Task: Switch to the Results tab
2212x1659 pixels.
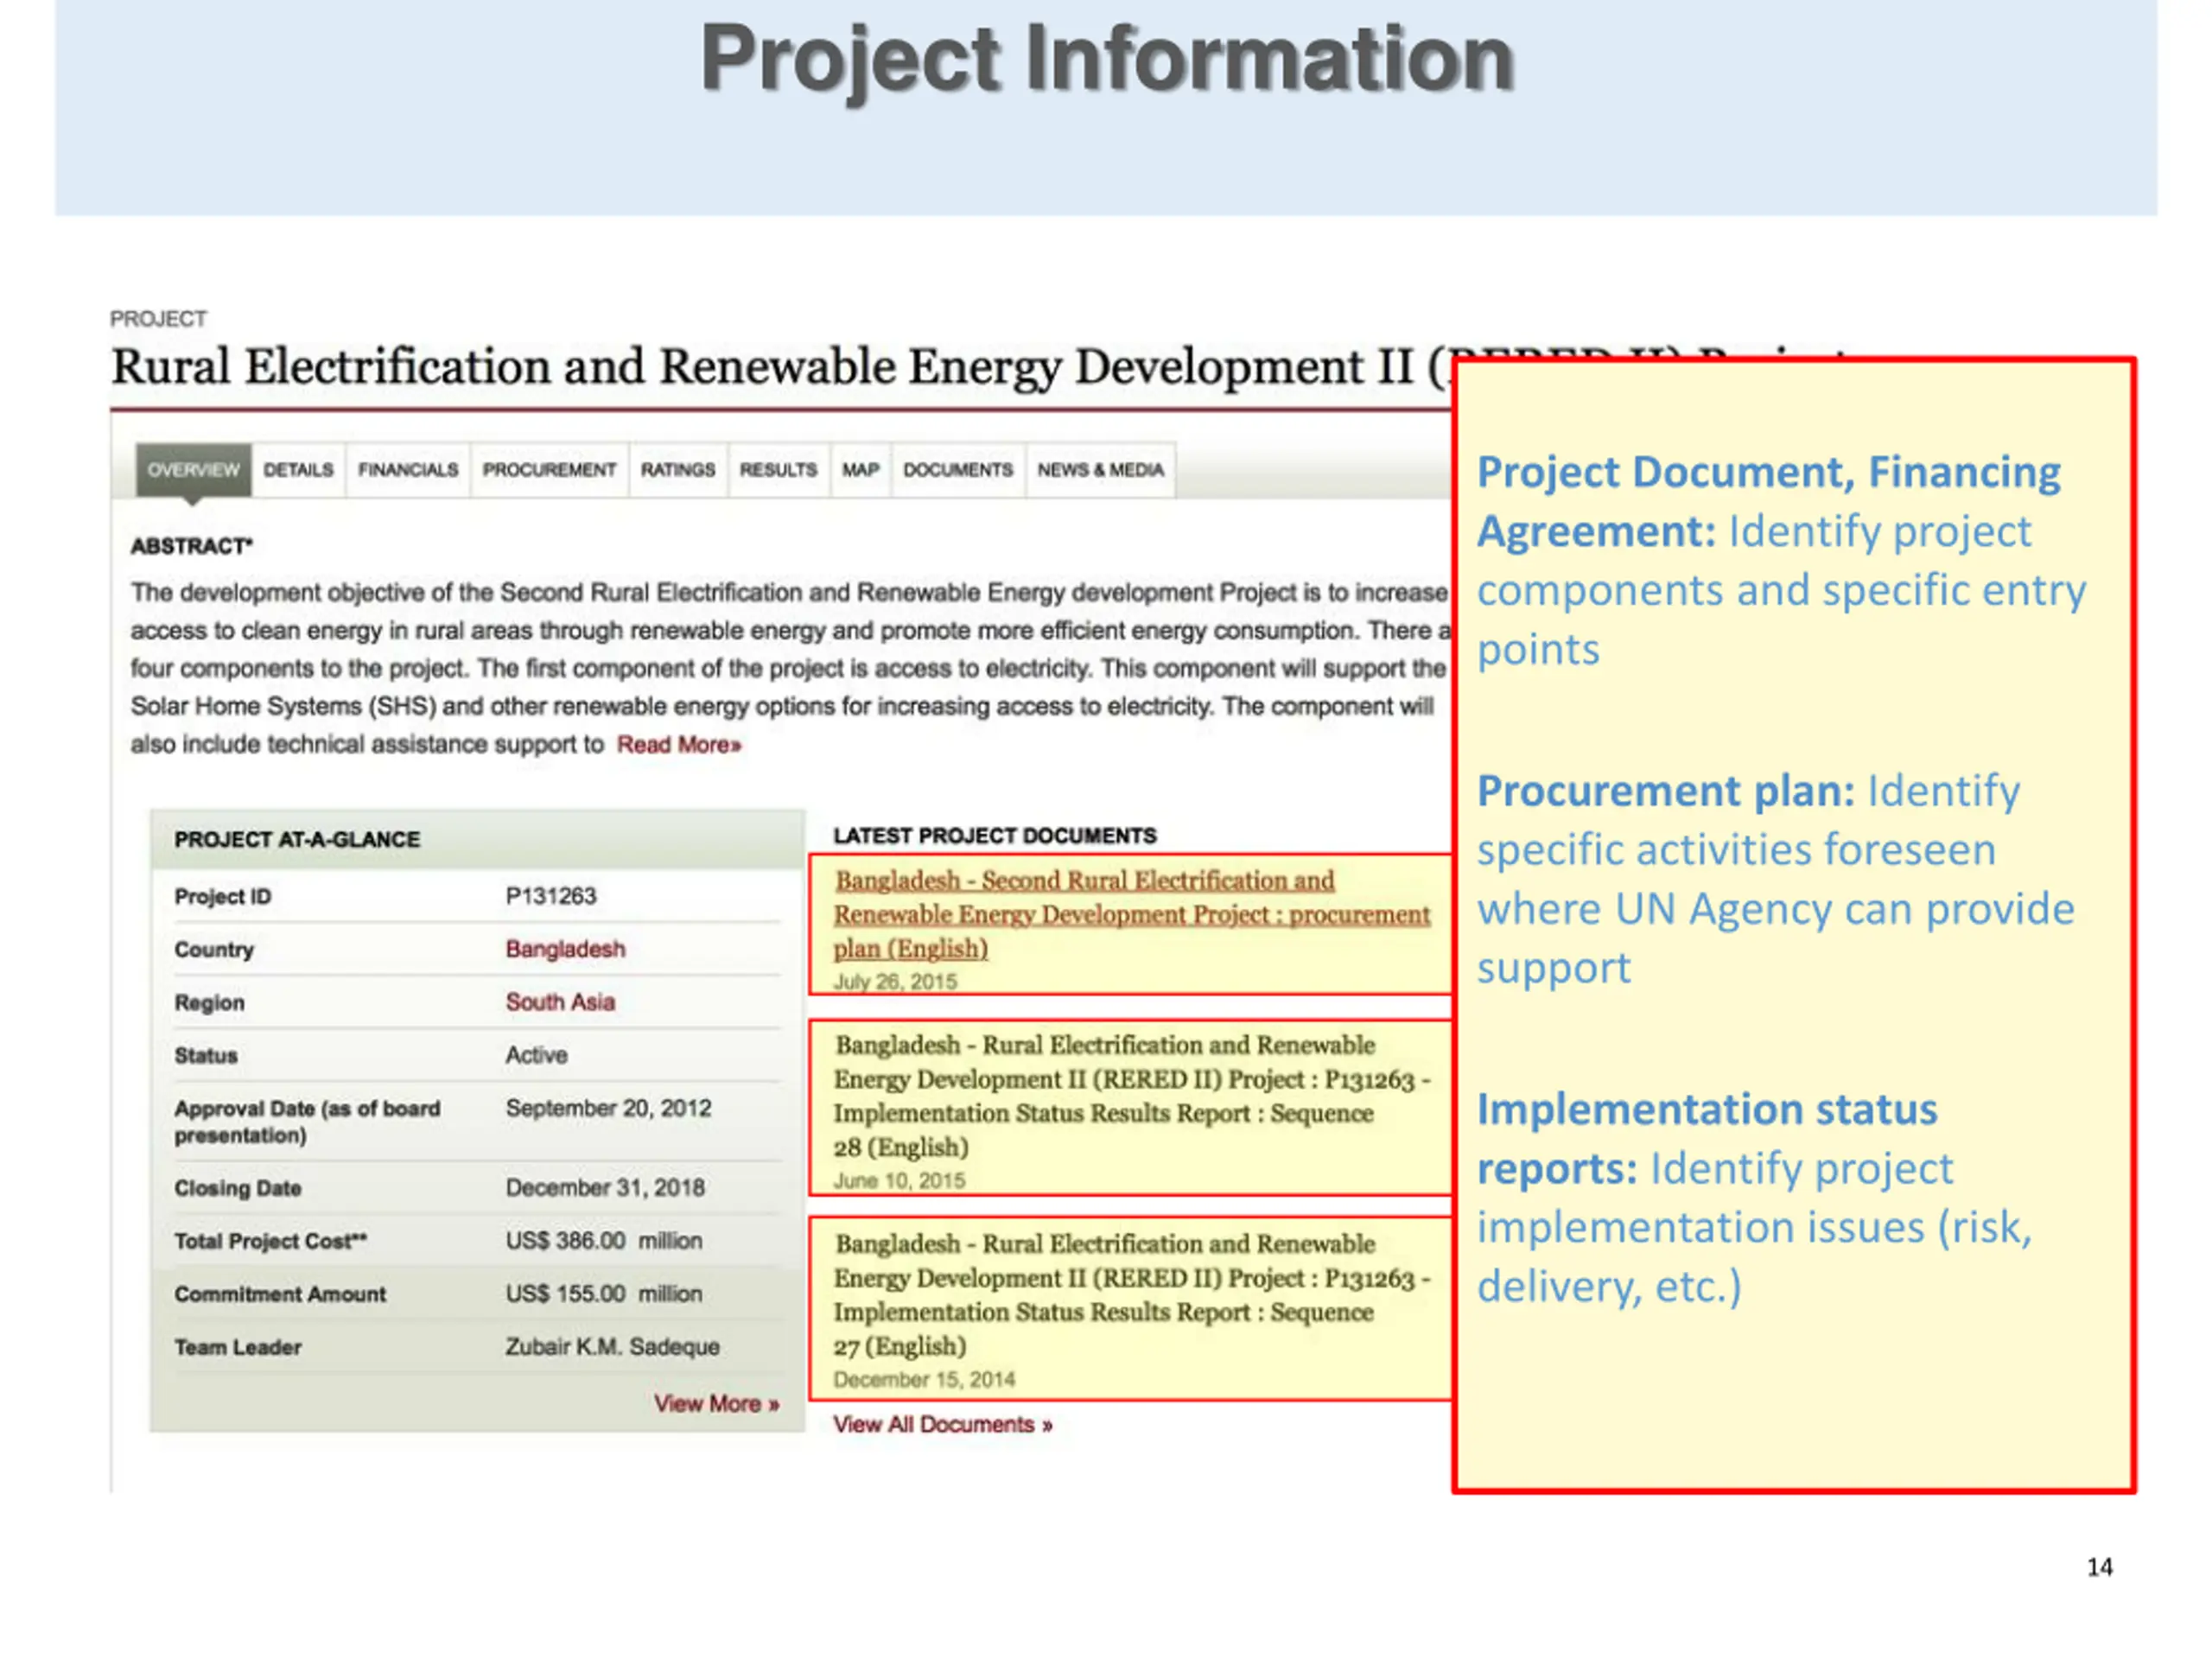Action: (x=778, y=470)
